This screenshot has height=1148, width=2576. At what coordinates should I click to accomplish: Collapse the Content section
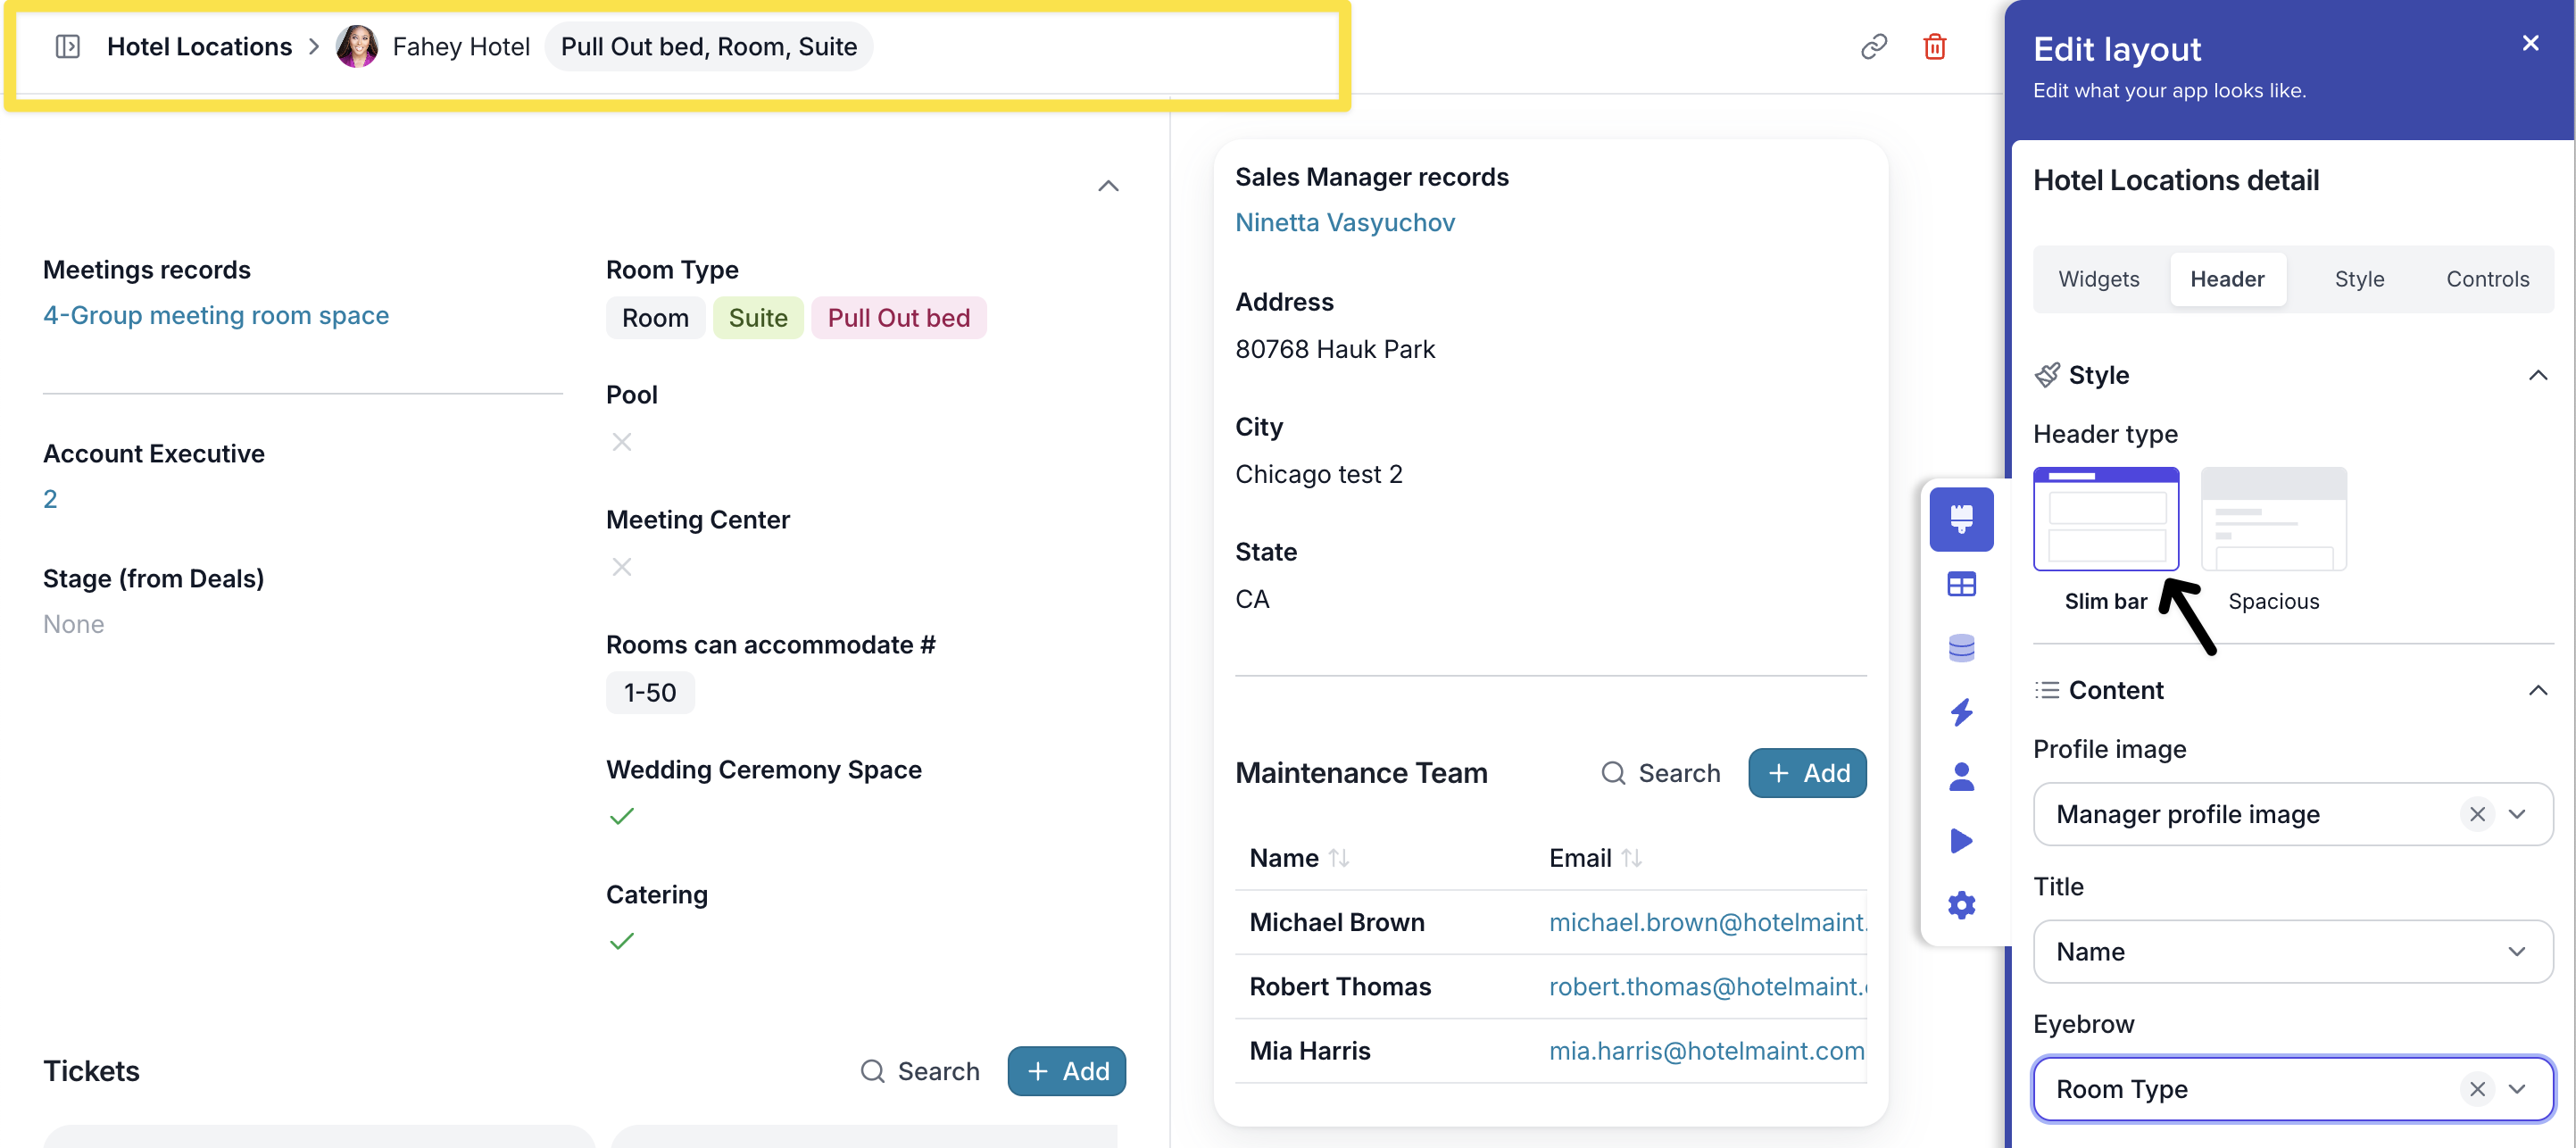(x=2536, y=690)
